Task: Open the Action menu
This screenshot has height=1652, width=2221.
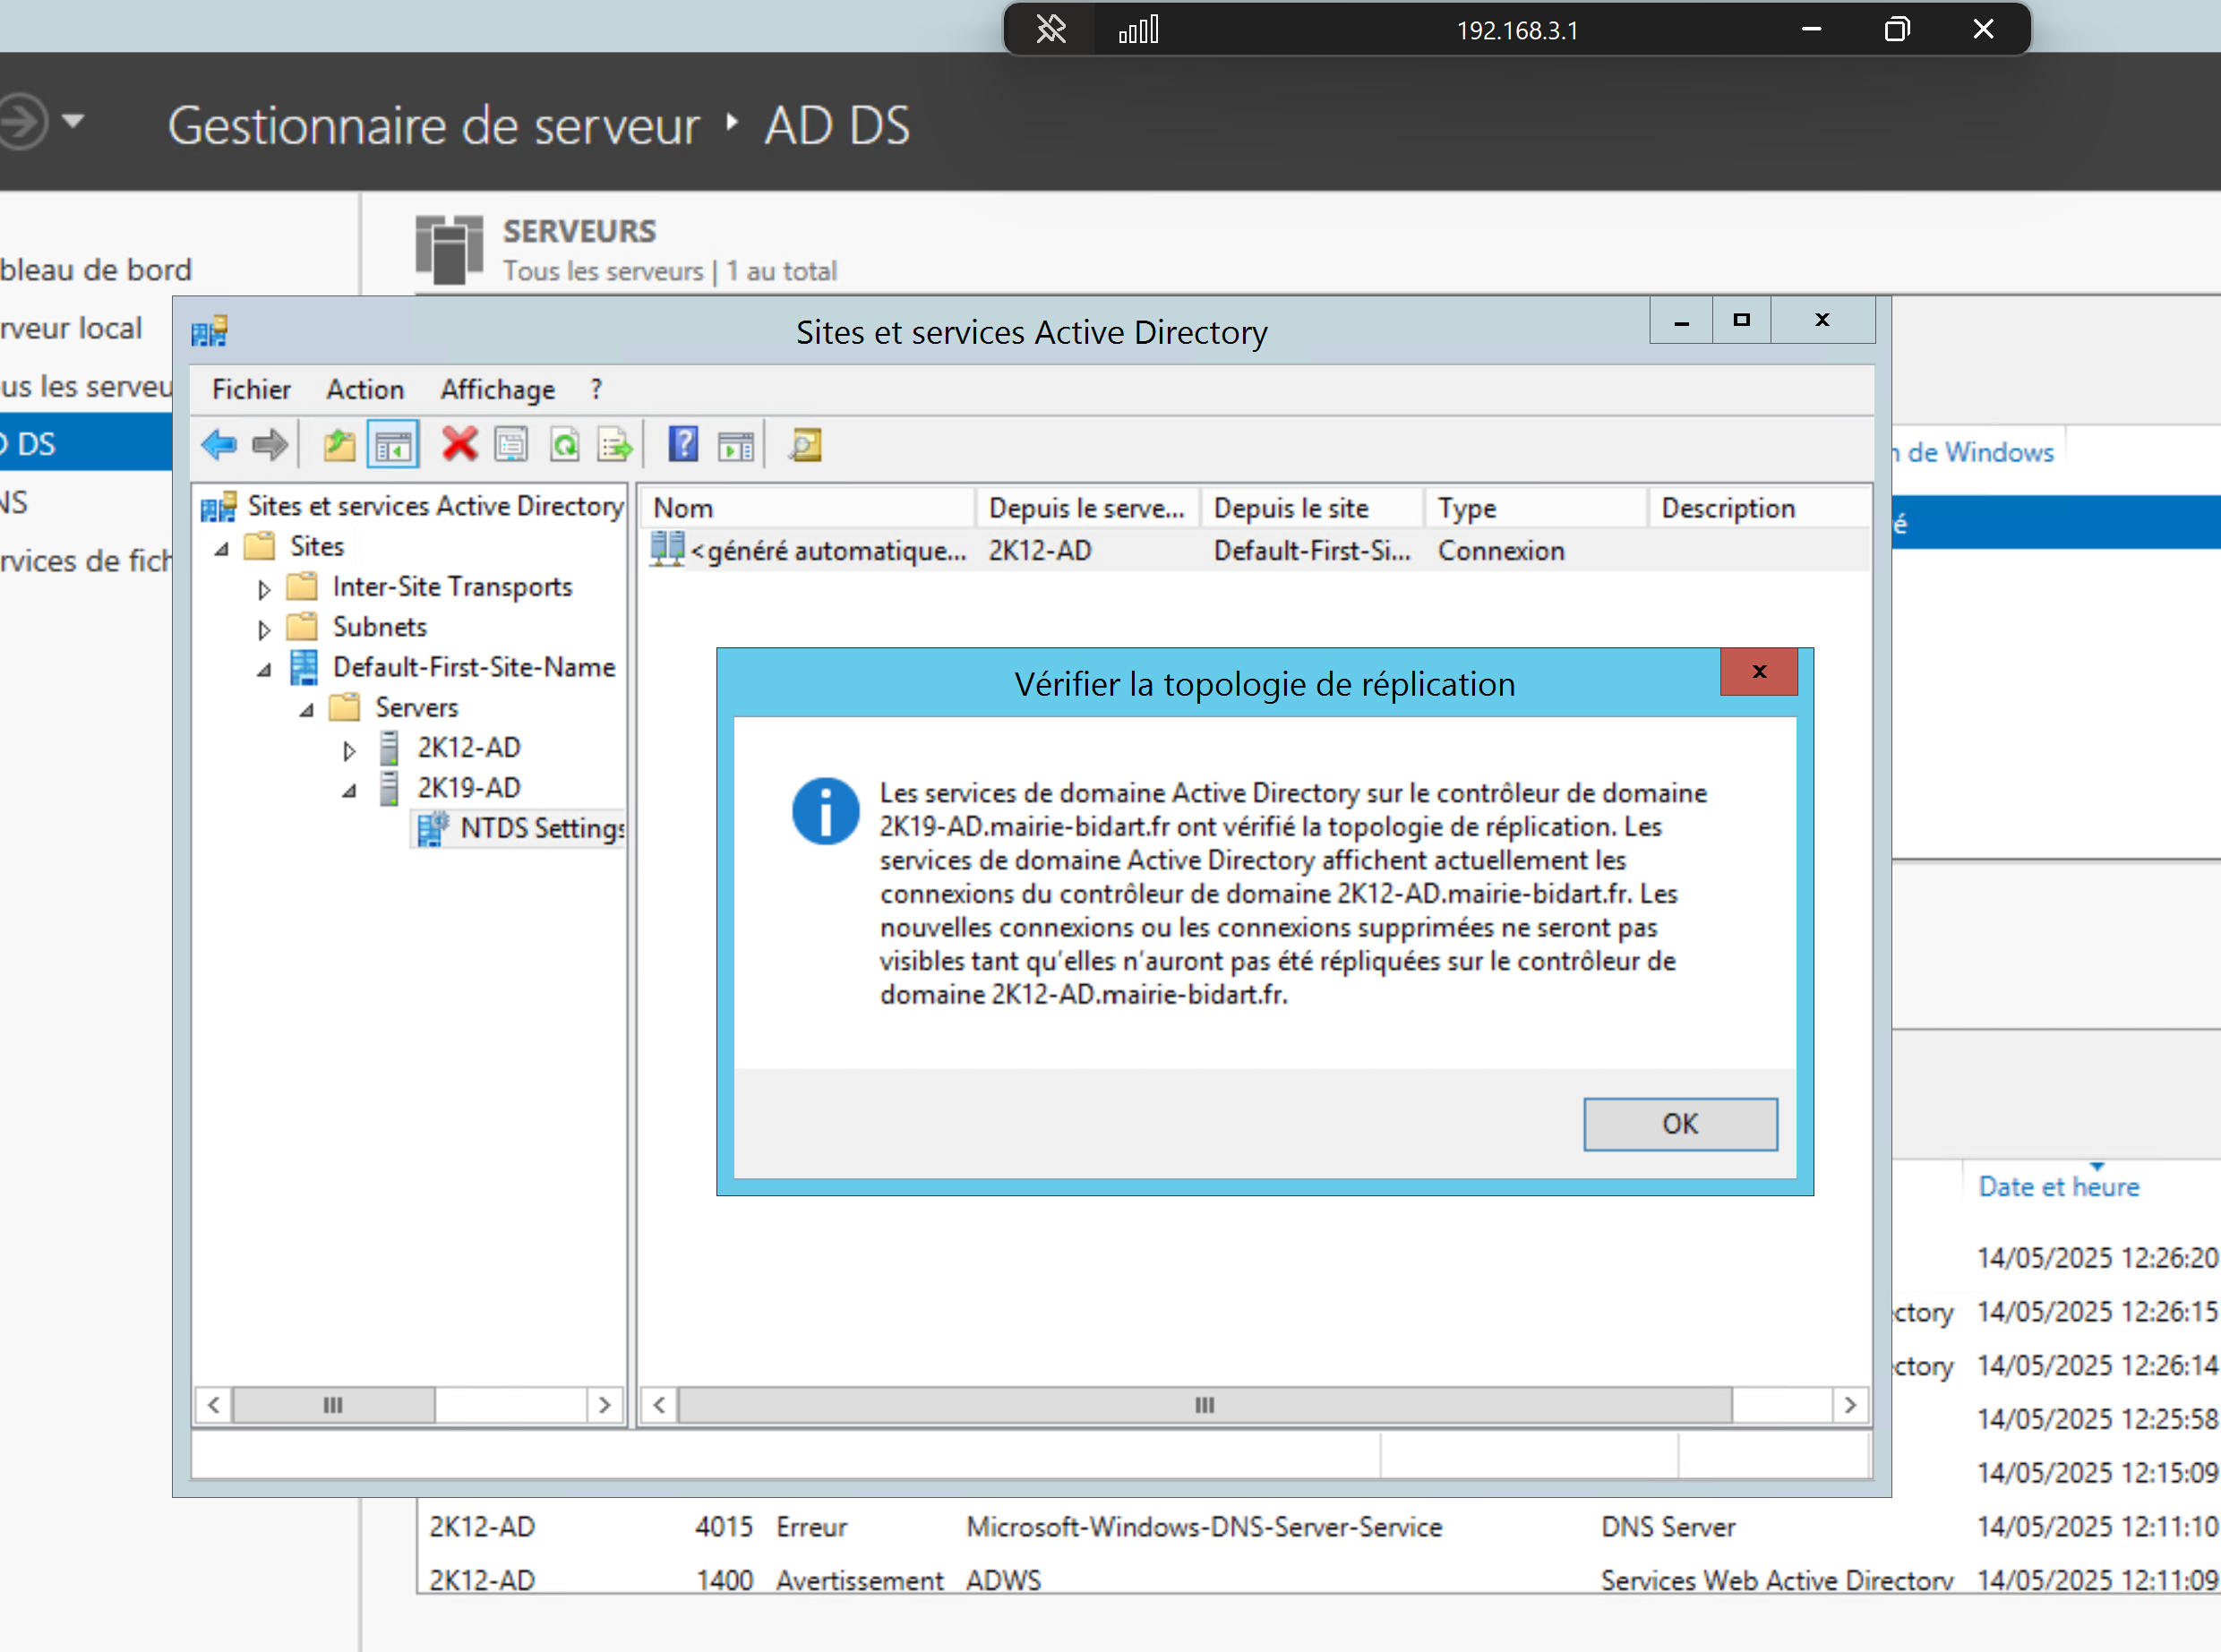Action: click(365, 389)
